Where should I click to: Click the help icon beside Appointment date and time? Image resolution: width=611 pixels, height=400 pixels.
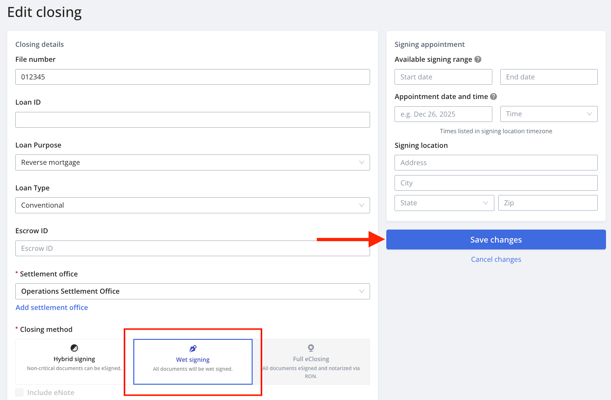(494, 97)
